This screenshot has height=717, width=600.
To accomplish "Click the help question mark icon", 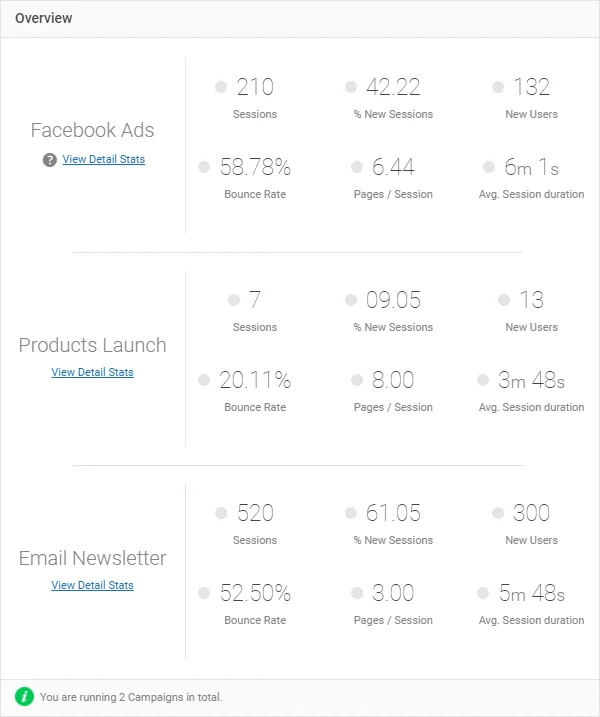I will pyautogui.click(x=50, y=160).
